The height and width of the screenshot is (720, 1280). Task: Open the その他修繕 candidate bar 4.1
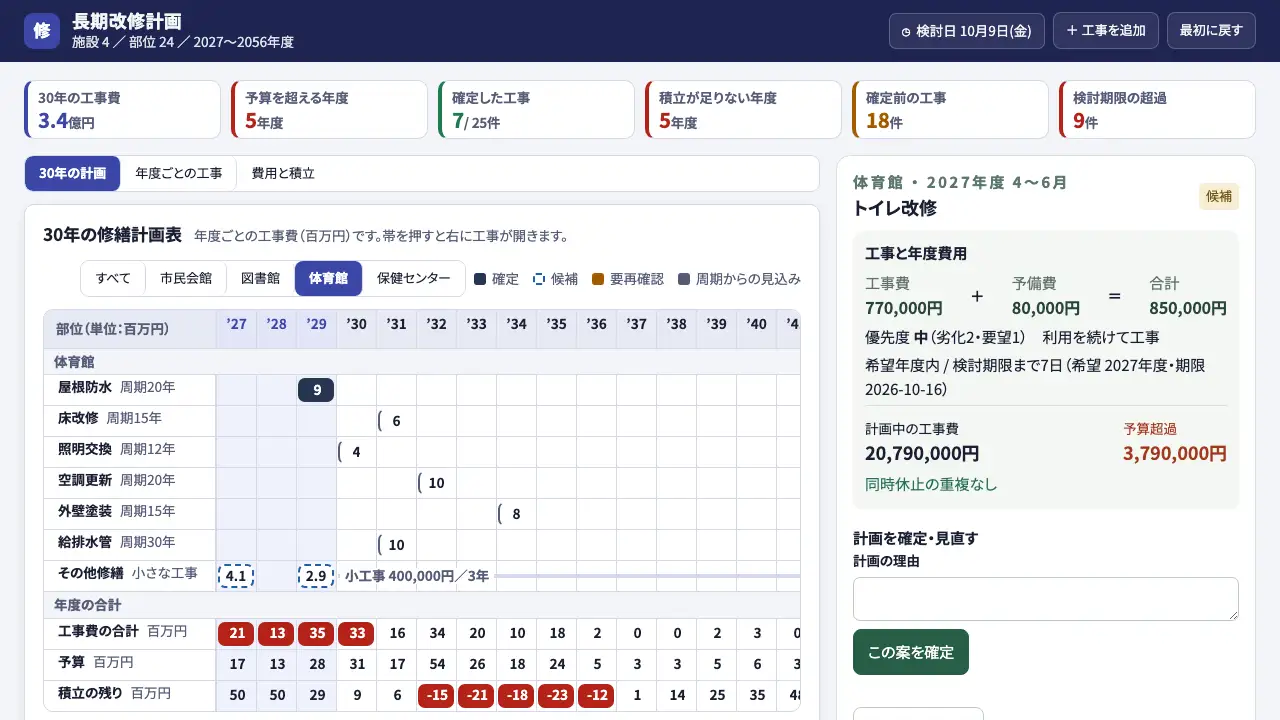click(x=236, y=576)
